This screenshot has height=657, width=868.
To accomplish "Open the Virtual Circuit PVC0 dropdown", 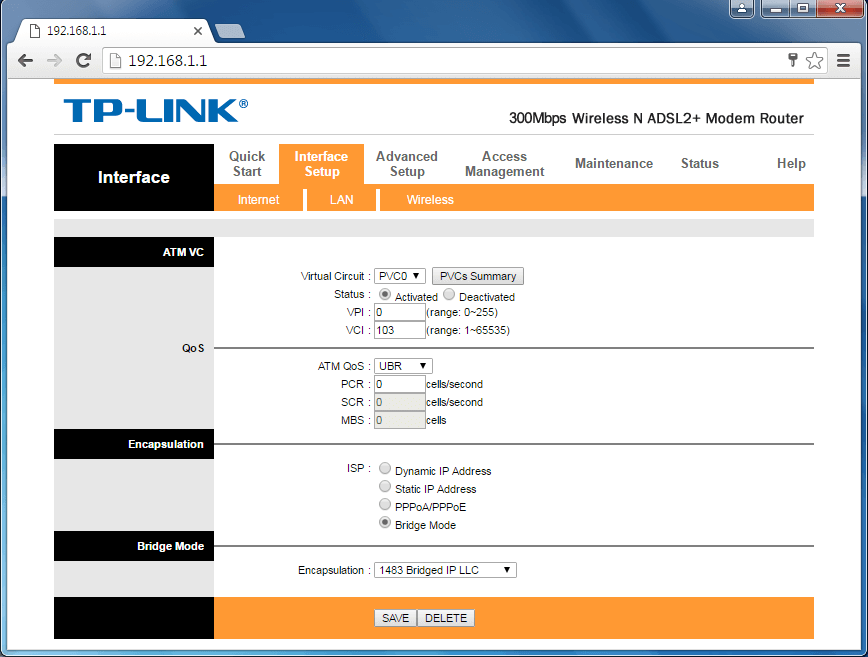I will (x=400, y=276).
